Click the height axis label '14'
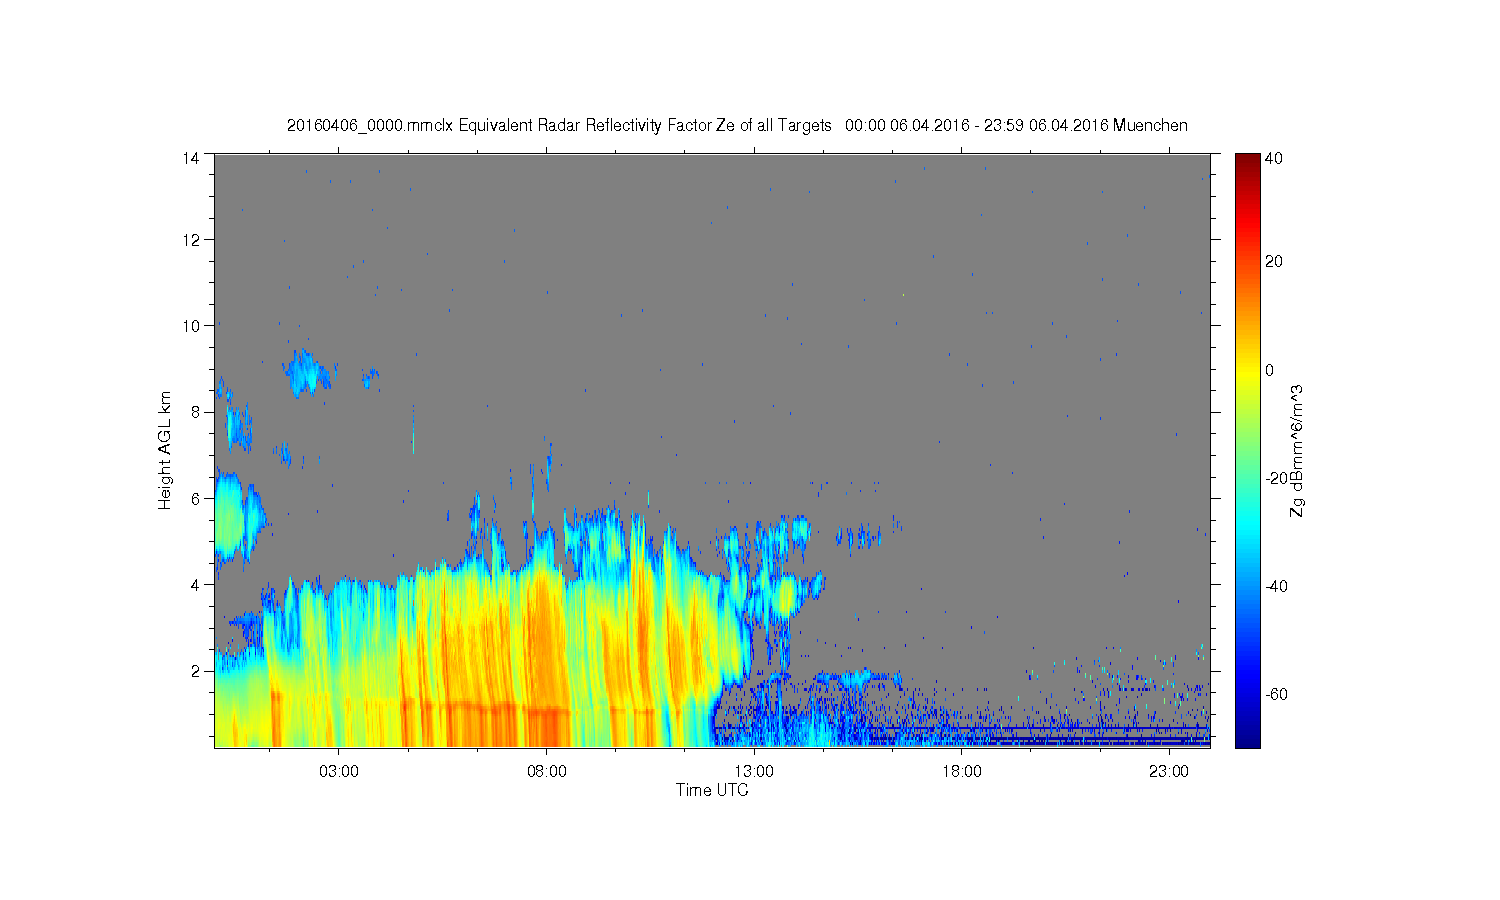The height and width of the screenshot is (900, 1500). (191, 158)
